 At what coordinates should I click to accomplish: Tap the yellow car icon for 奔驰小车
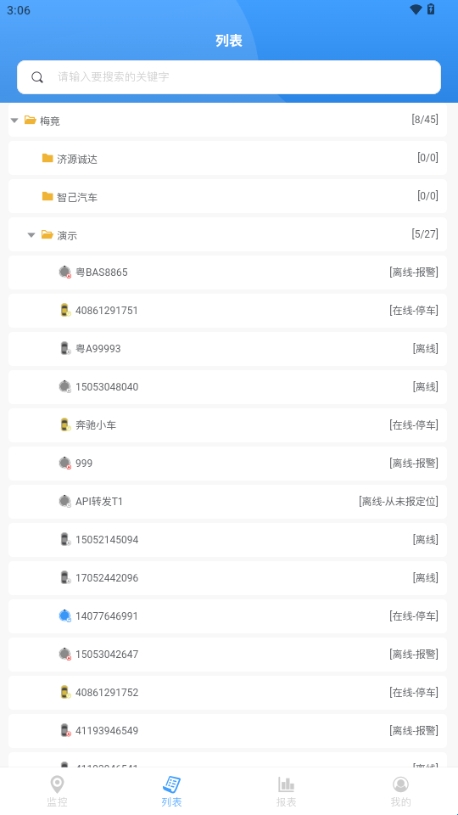(x=65, y=425)
